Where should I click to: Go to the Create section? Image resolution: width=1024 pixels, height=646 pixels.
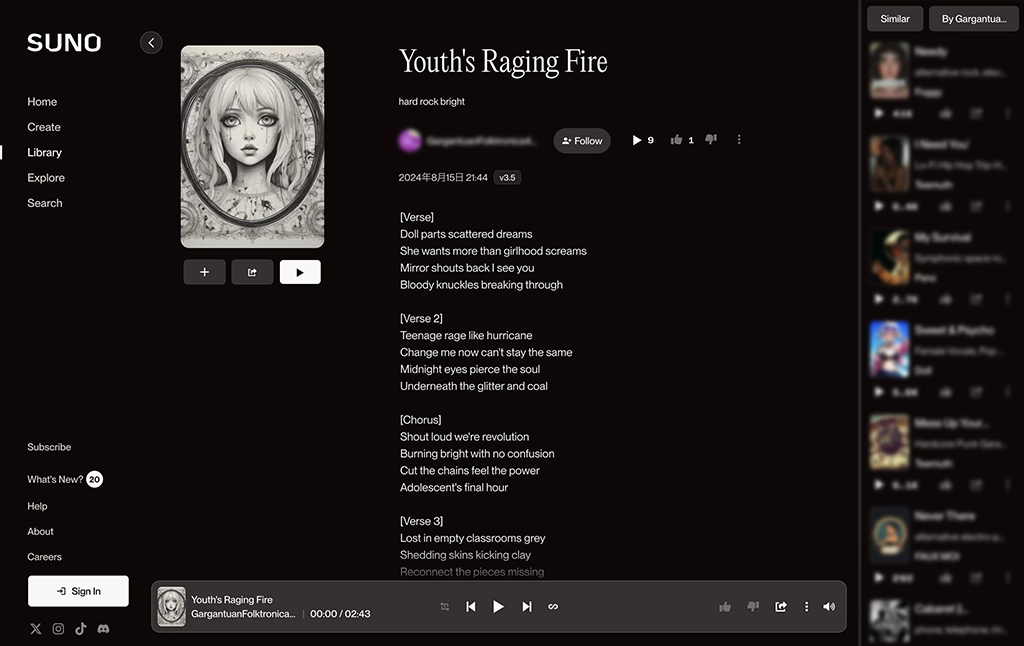point(44,127)
